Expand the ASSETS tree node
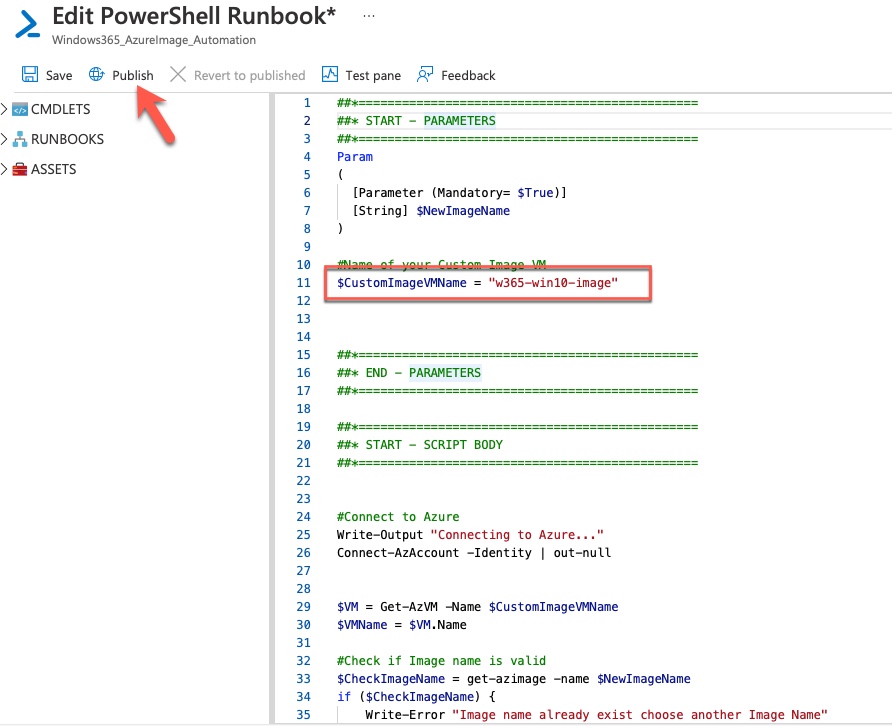Viewport: 892px width, 726px height. tap(5, 170)
